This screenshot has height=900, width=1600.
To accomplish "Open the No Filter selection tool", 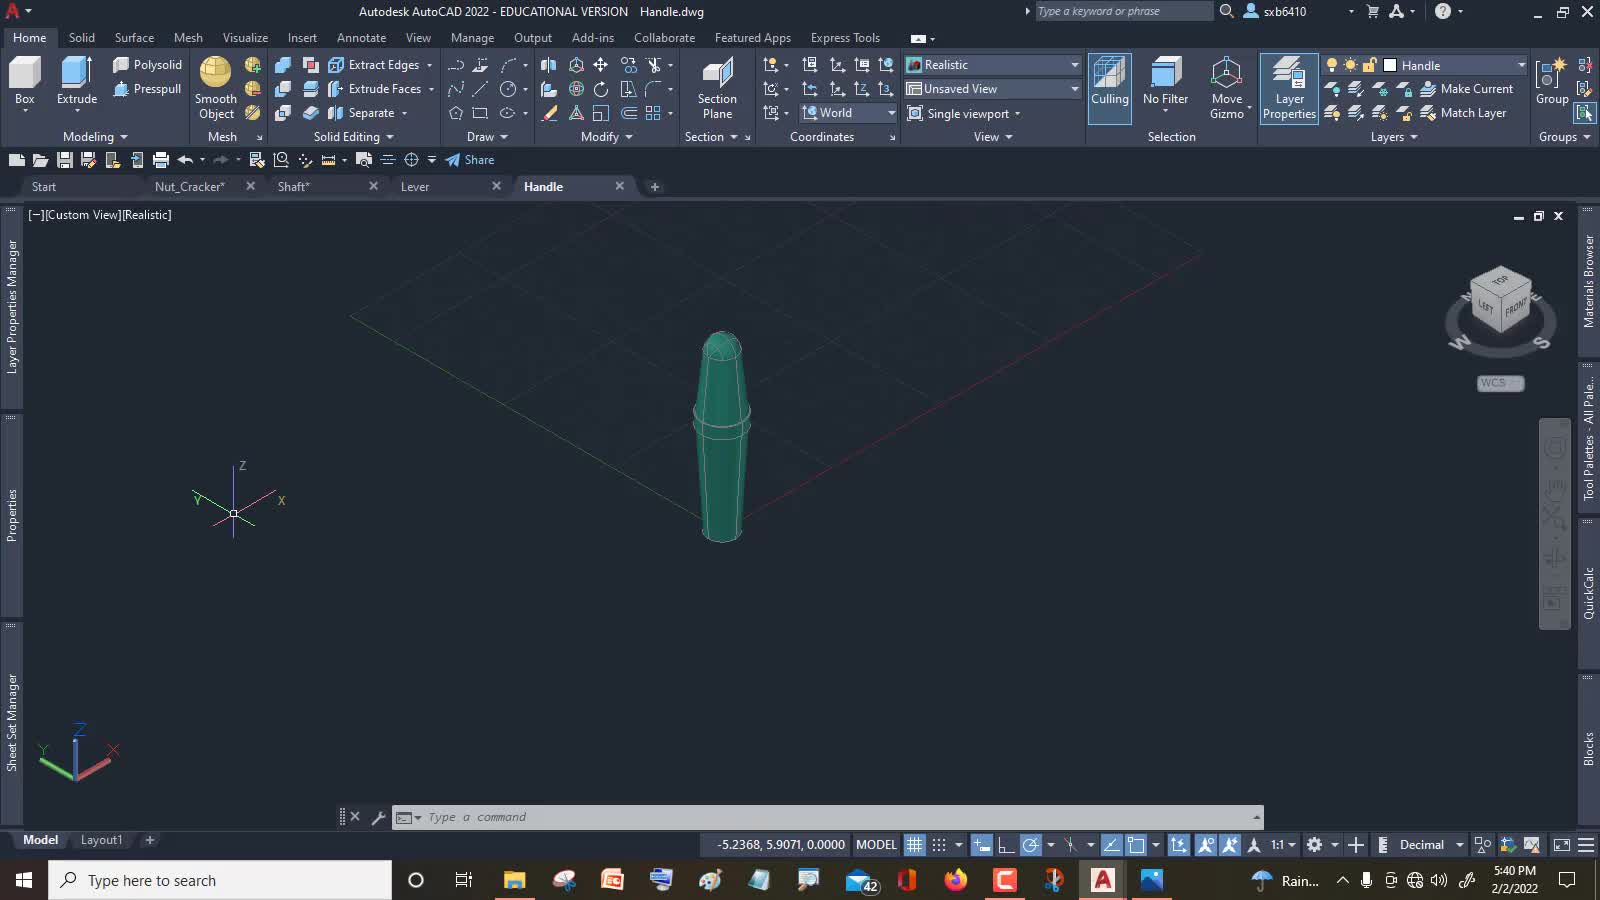I will (x=1165, y=82).
